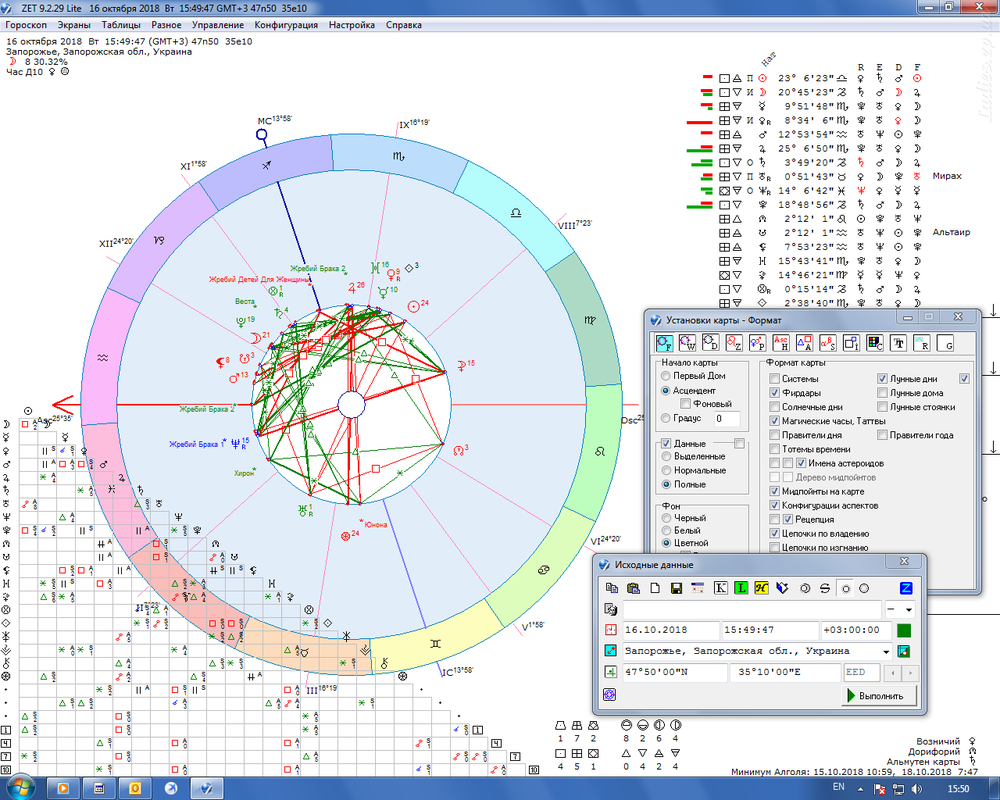This screenshot has width=1000, height=800.
Task: Select the Нормальные data radio button
Action: click(x=666, y=471)
